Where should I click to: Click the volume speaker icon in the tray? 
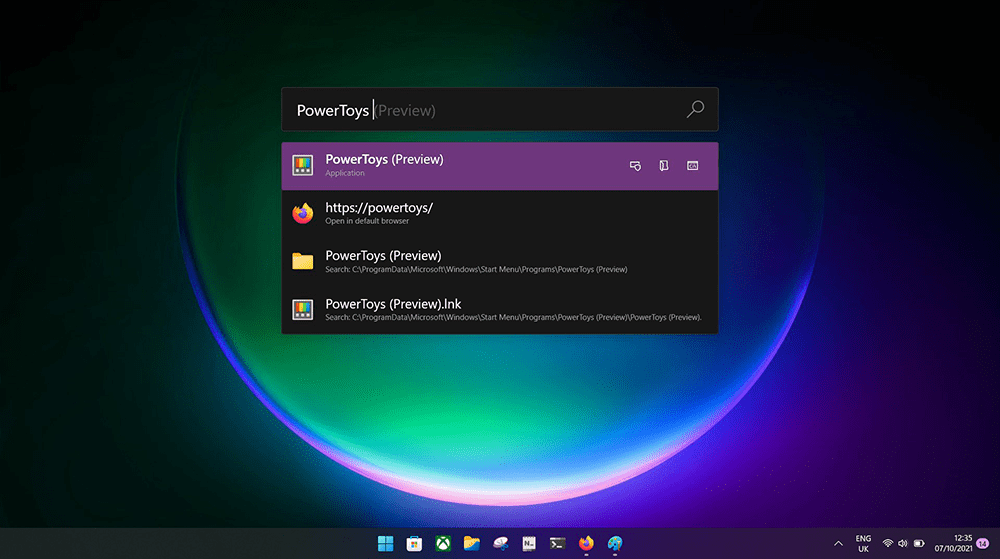click(x=902, y=544)
